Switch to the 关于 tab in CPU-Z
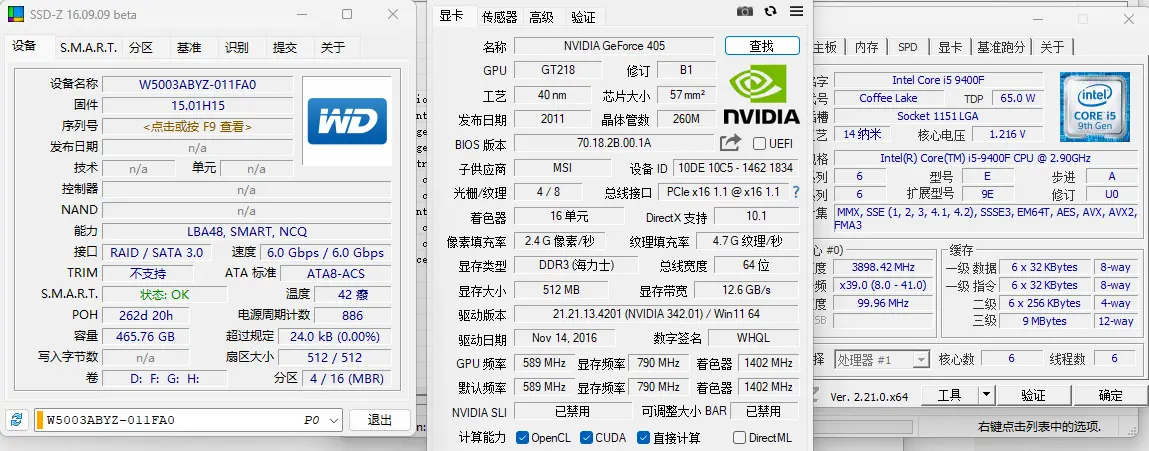Viewport: 1149px width, 451px height. point(1052,47)
